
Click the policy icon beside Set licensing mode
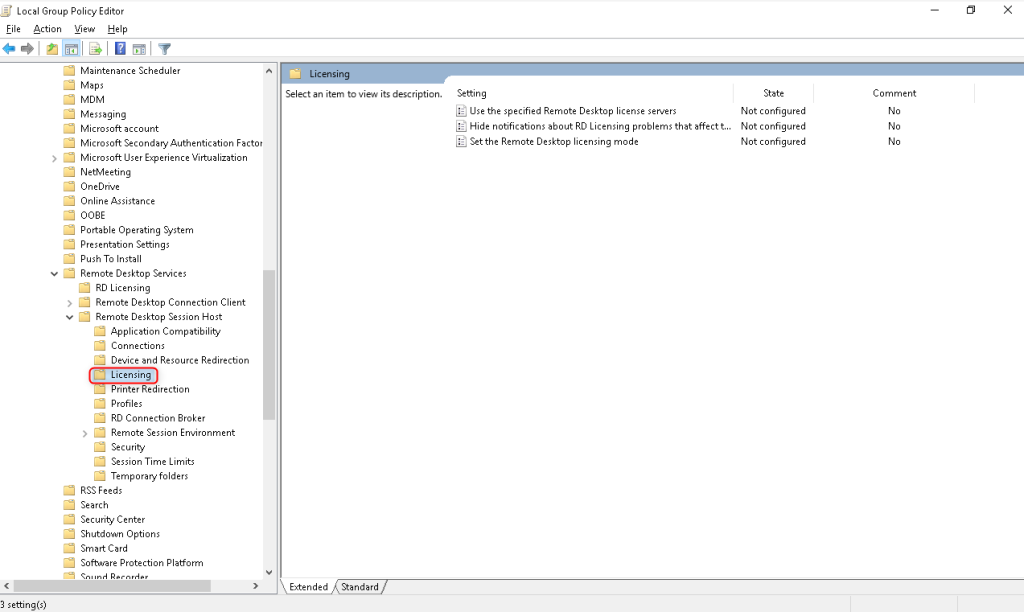[461, 141]
